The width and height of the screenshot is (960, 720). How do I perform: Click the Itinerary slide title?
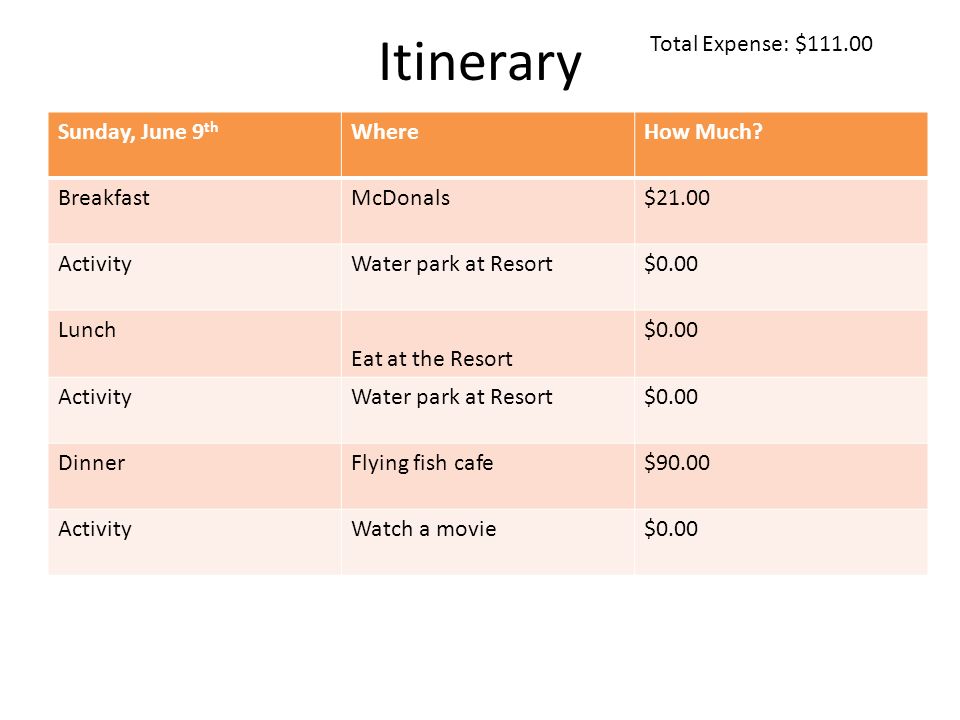point(480,63)
